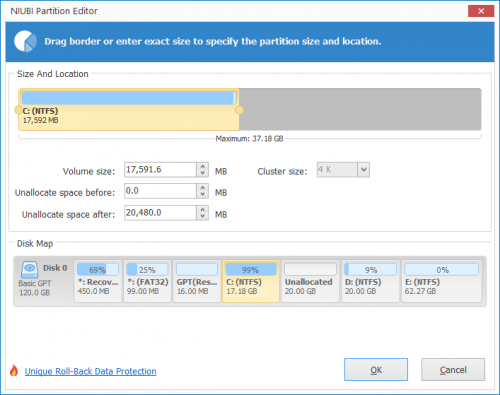Decrease Unallocate space after value

click(x=202, y=216)
